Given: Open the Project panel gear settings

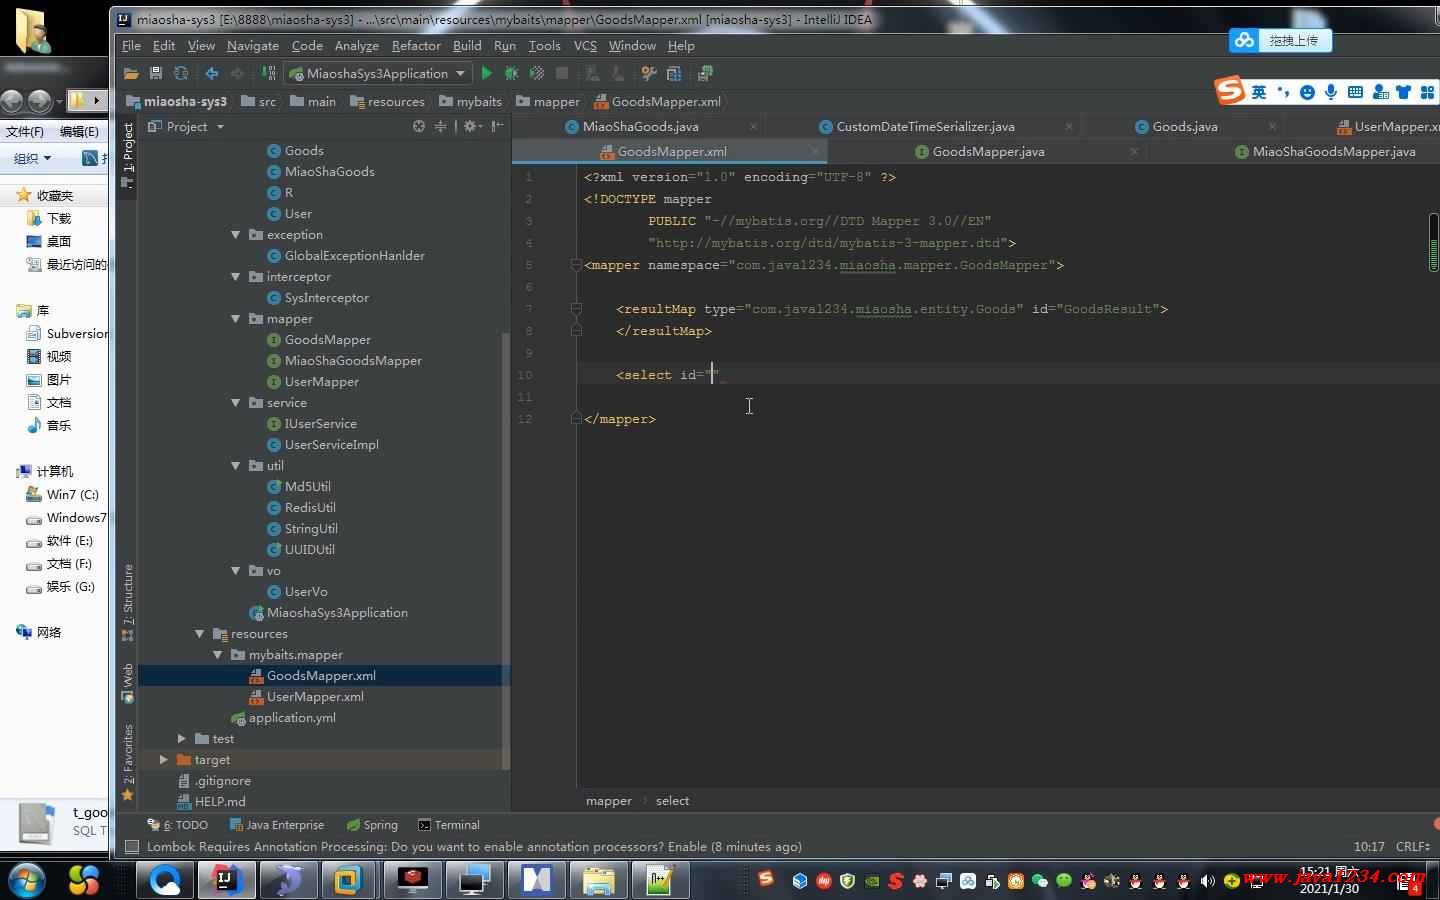Looking at the screenshot, I should point(470,126).
